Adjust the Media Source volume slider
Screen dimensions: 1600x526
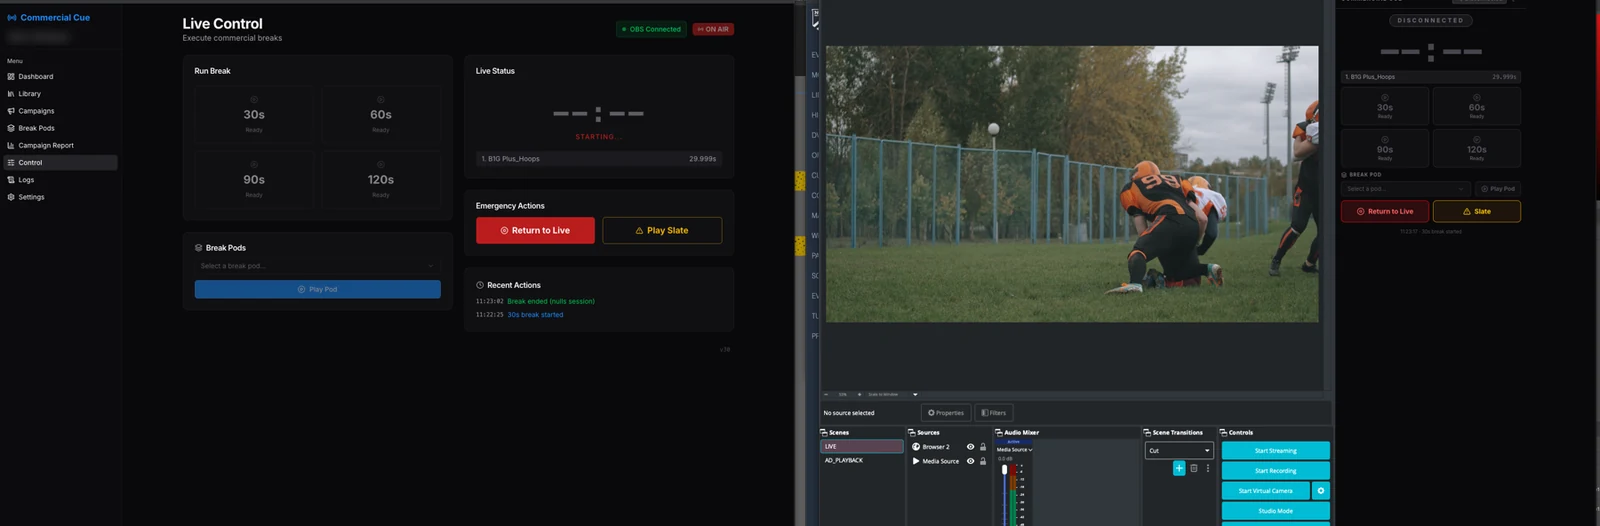(x=1004, y=493)
